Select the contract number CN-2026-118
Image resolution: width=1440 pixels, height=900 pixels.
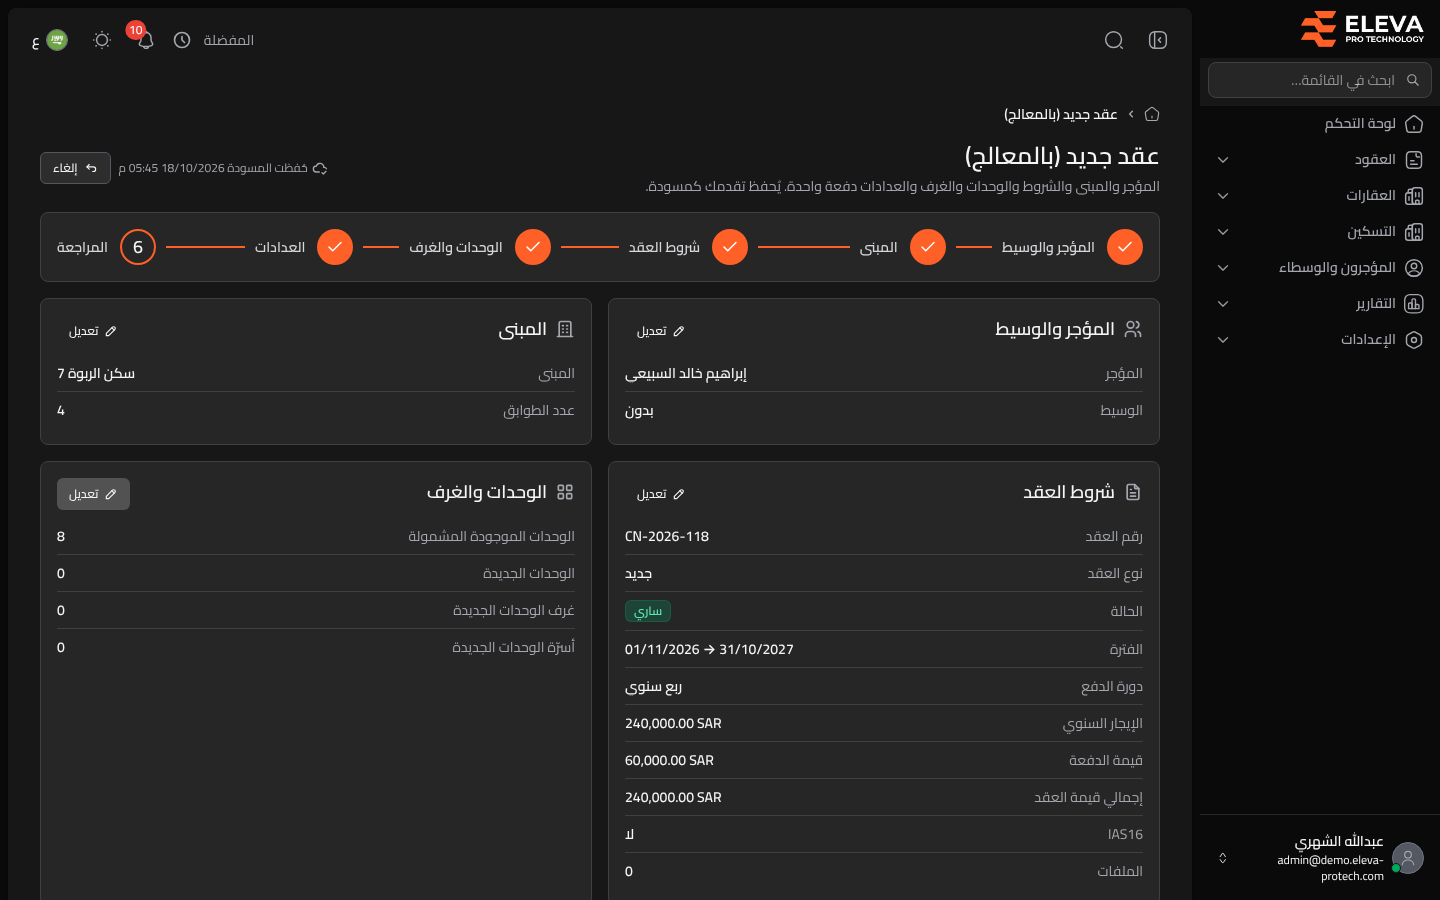pyautogui.click(x=667, y=537)
